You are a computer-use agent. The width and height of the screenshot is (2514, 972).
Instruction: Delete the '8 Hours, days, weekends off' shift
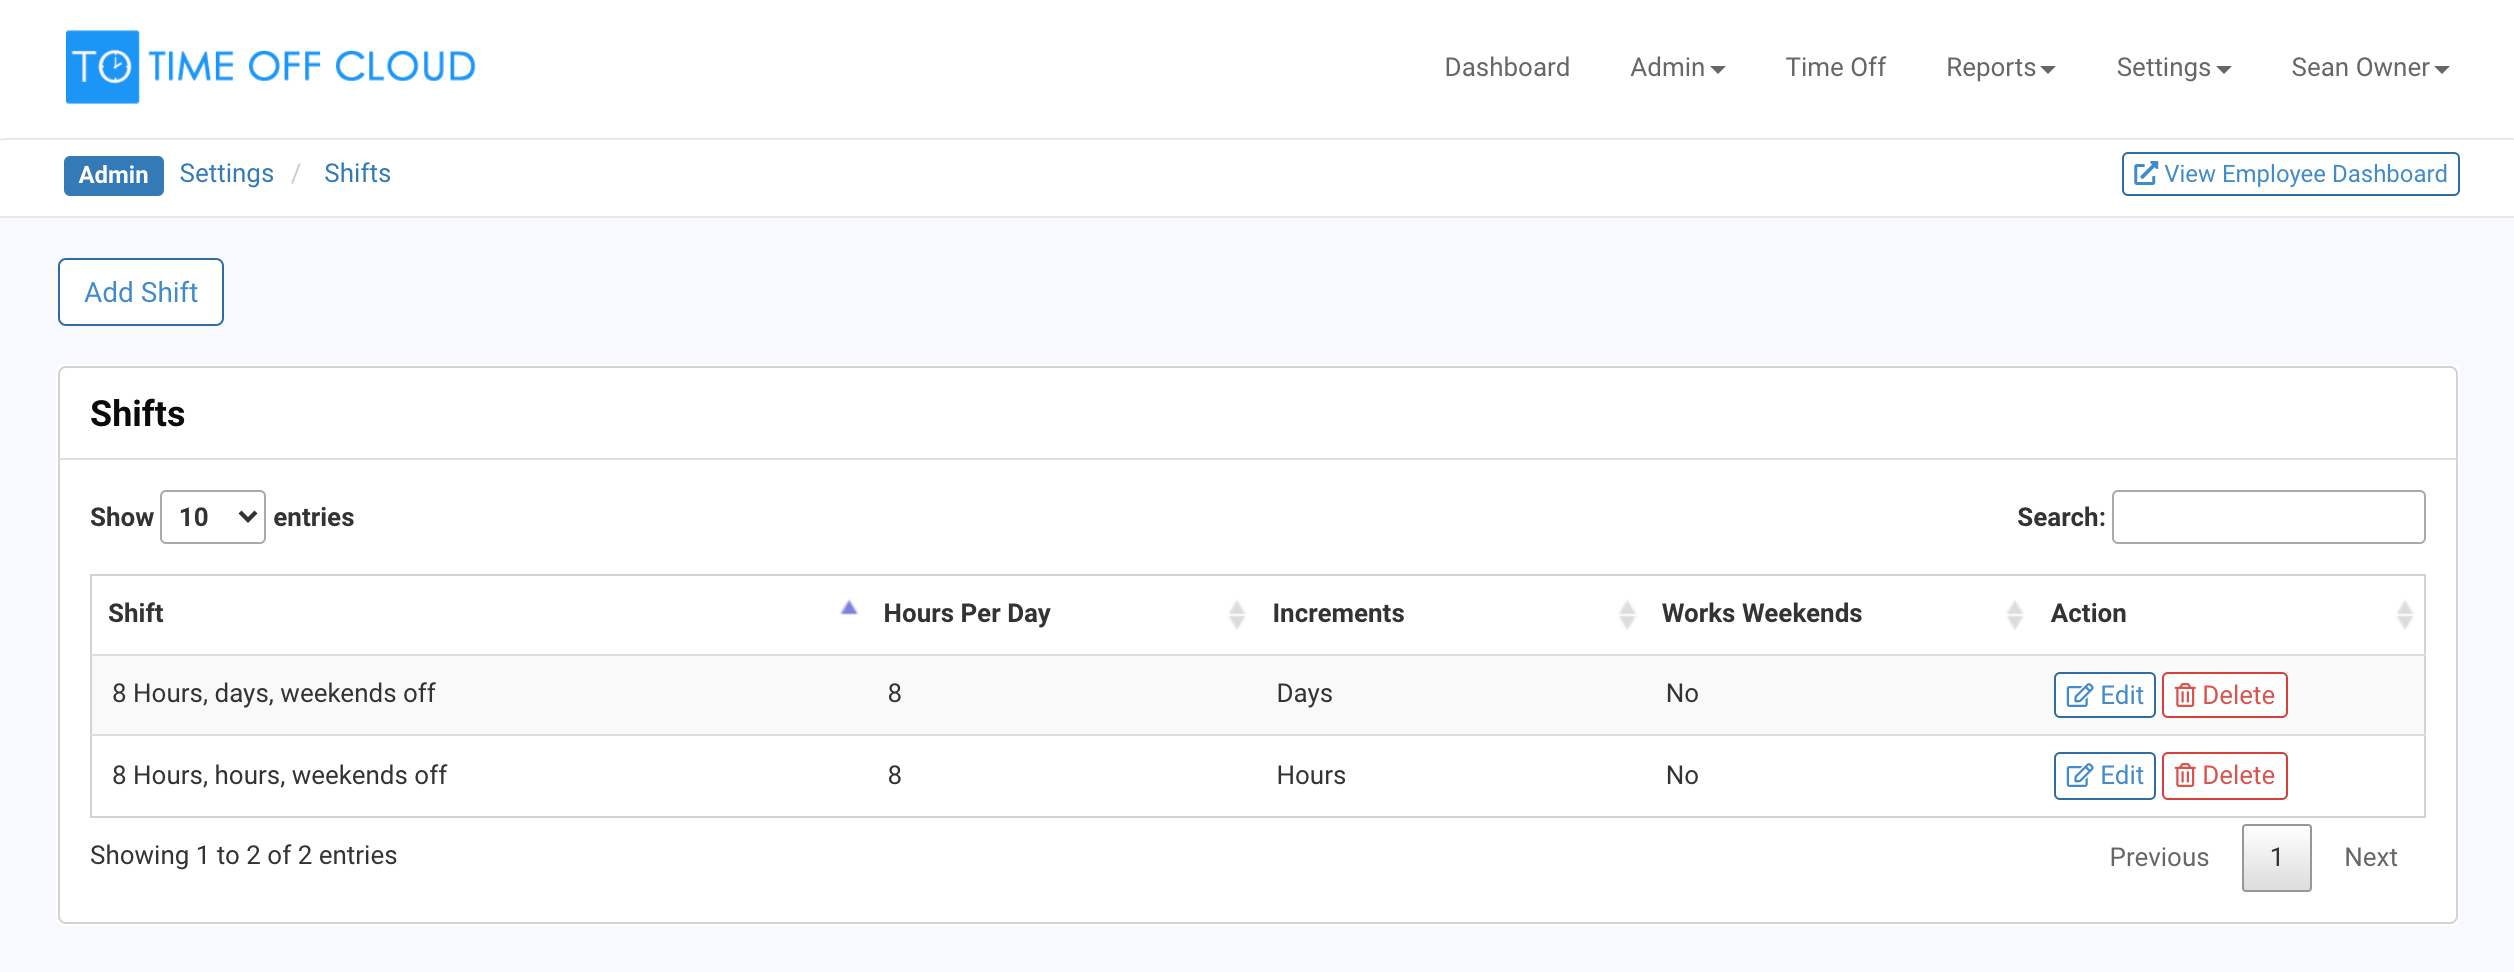click(x=2224, y=695)
